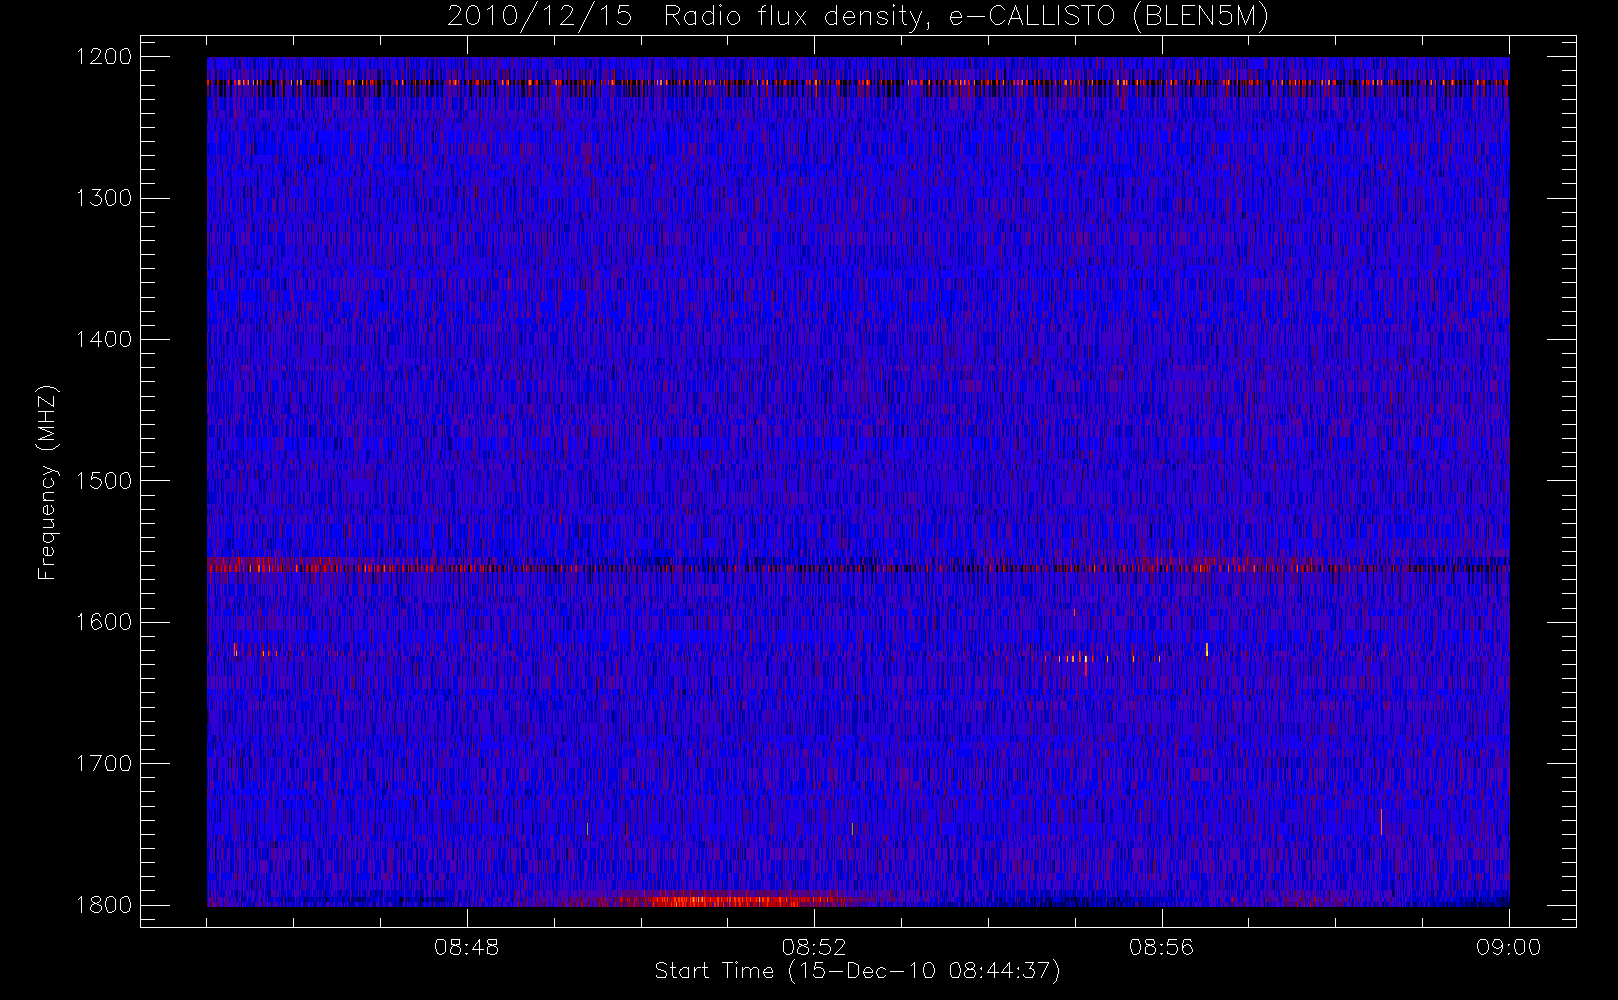
Task: Select the 1700 frequency tick label
Action: (x=104, y=763)
